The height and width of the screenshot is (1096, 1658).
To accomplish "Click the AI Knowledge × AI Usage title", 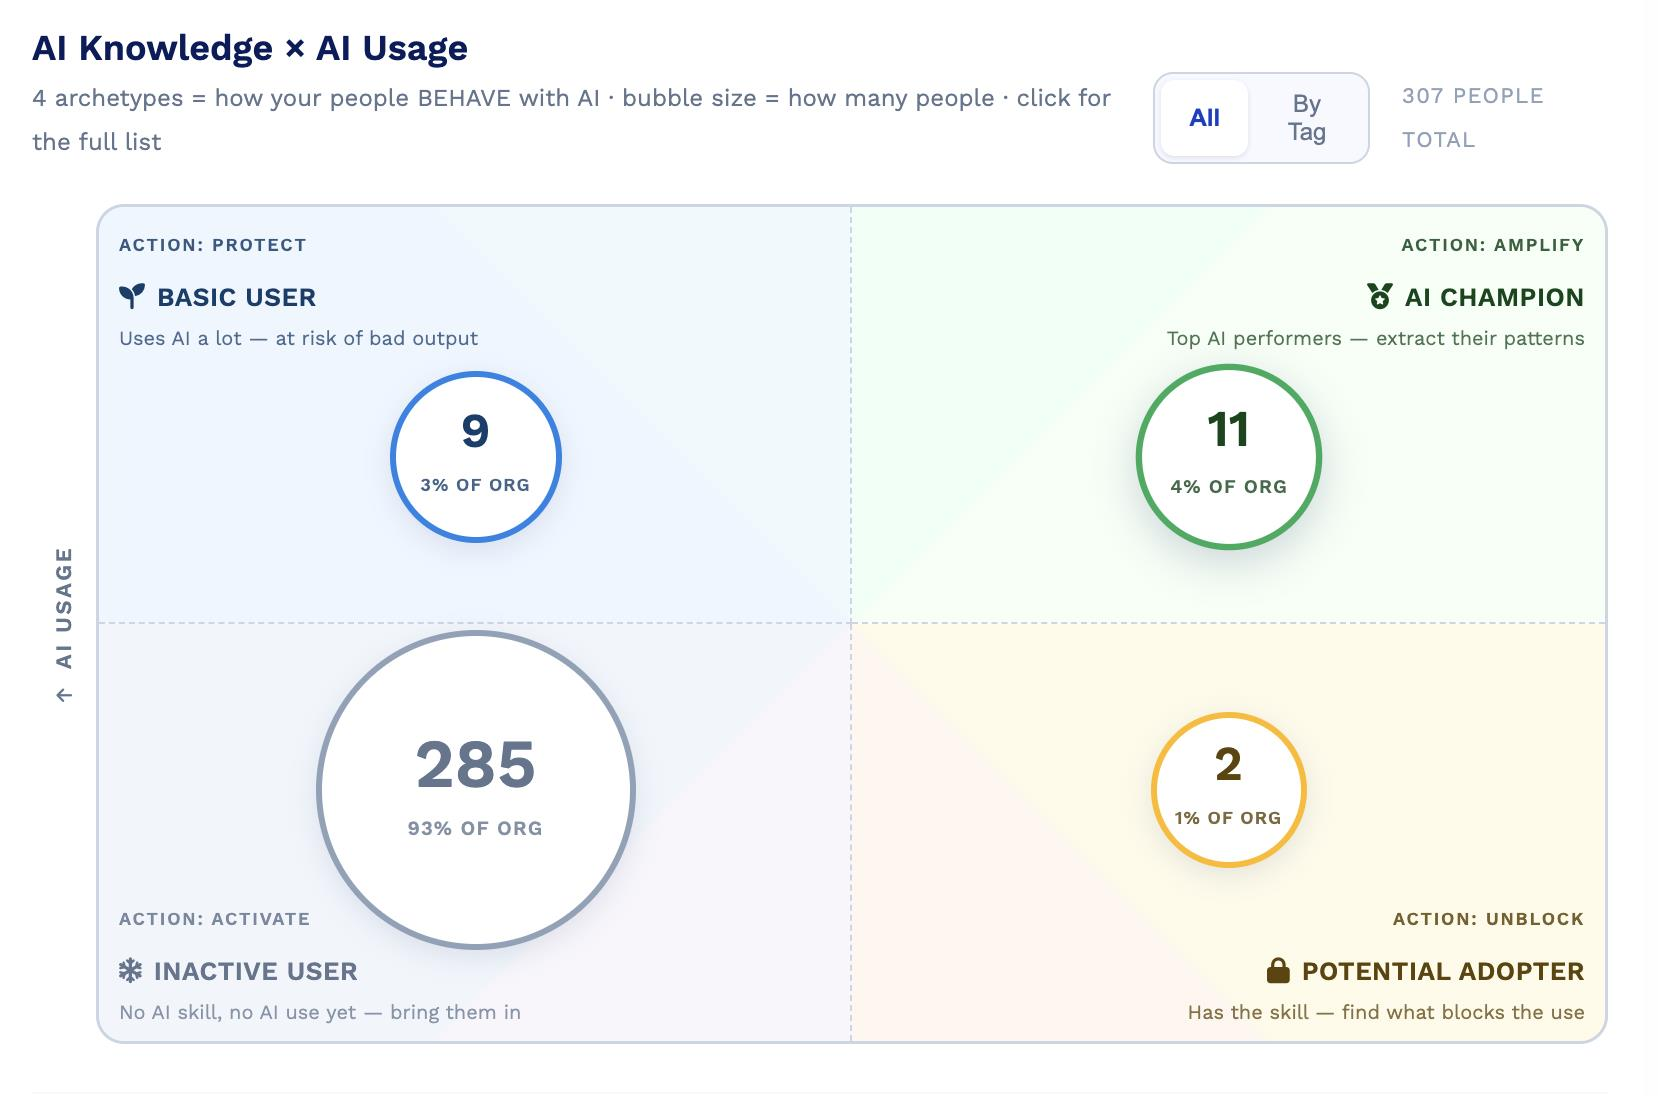I will (x=250, y=48).
